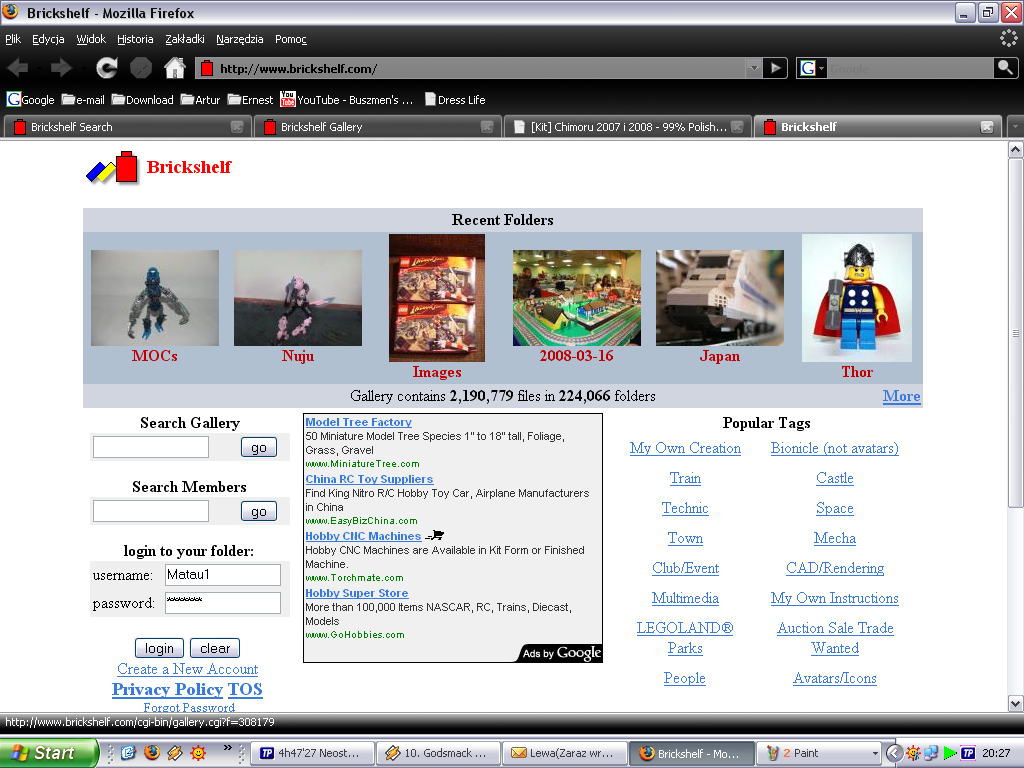Click the page scrollbar down arrow
This screenshot has height=768, width=1024.
(x=1016, y=703)
